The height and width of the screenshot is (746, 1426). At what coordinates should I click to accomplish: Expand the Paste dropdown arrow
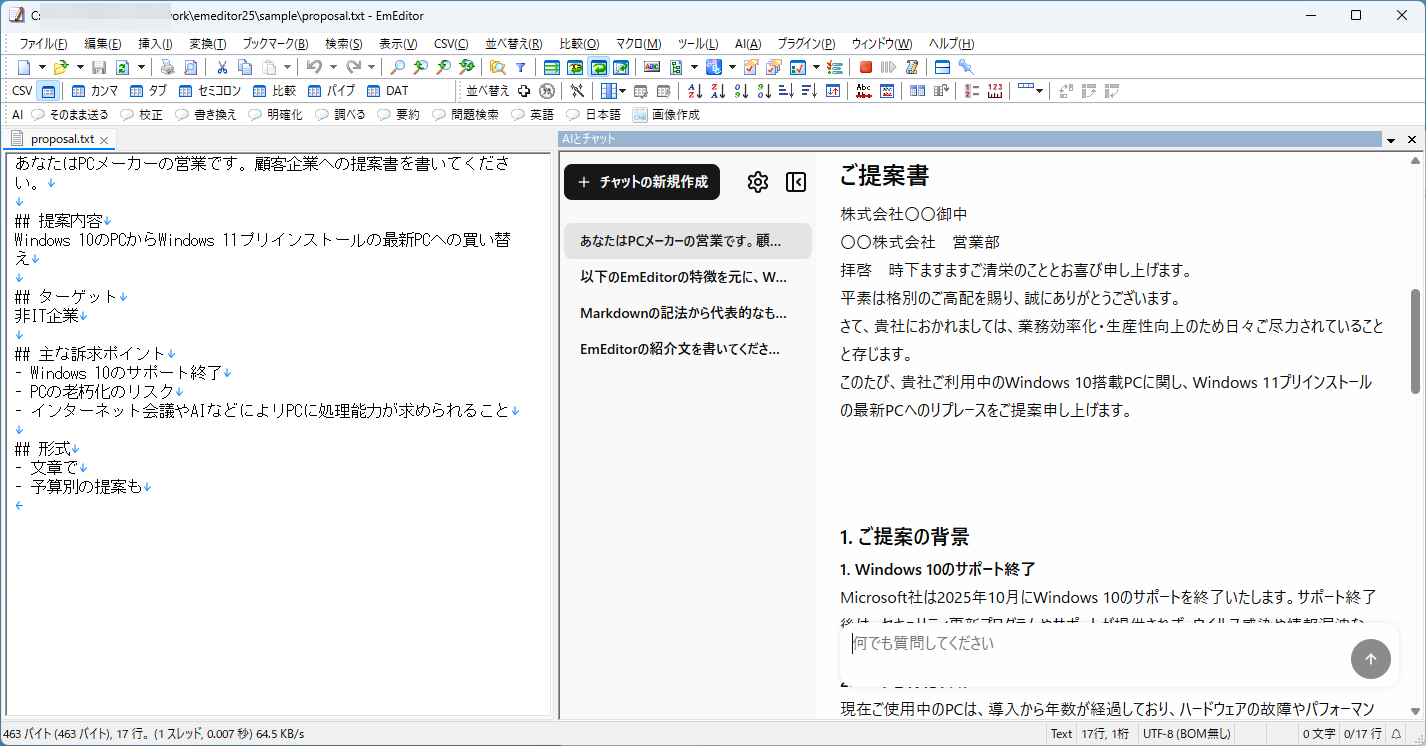pyautogui.click(x=285, y=66)
